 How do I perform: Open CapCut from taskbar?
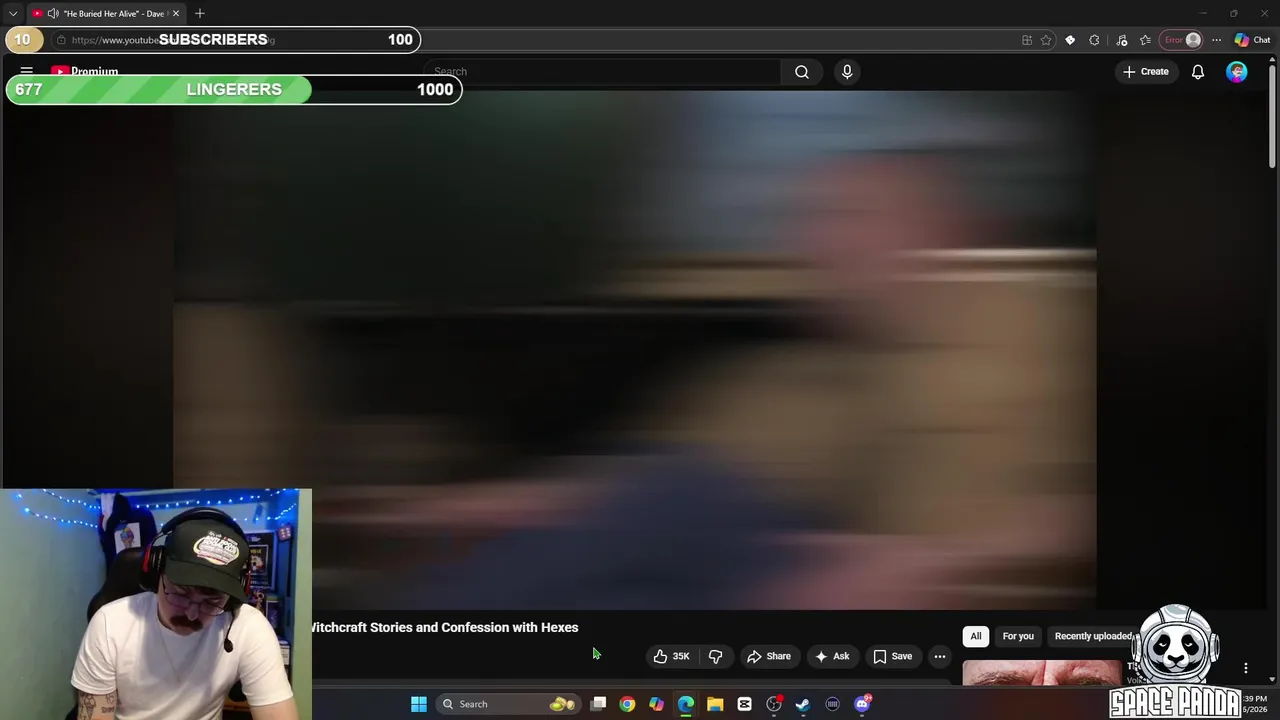[x=744, y=704]
